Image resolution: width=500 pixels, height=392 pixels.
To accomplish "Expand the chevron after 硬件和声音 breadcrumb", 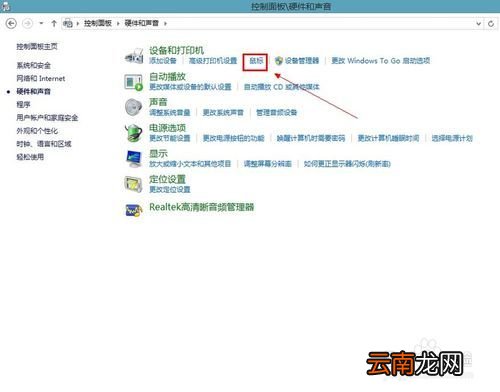I will click(x=165, y=23).
